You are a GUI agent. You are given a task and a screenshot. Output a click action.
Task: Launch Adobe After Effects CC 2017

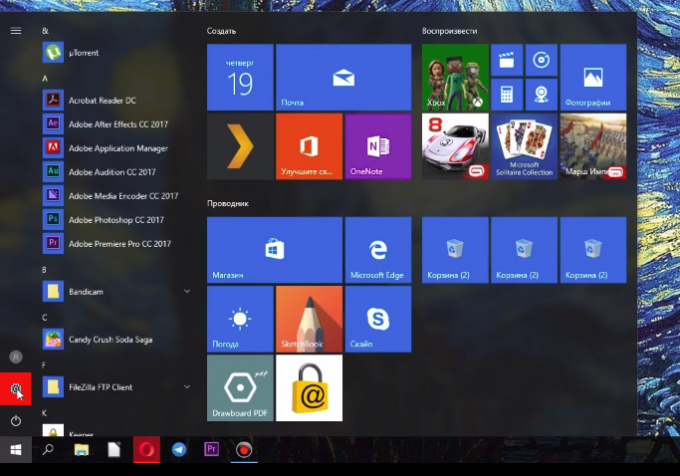[x=116, y=124]
